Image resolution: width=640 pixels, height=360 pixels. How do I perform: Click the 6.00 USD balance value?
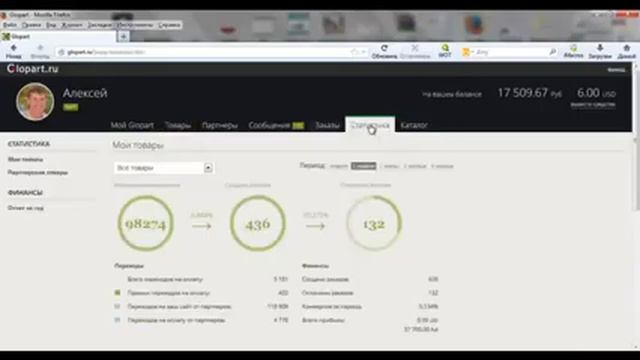coord(596,93)
